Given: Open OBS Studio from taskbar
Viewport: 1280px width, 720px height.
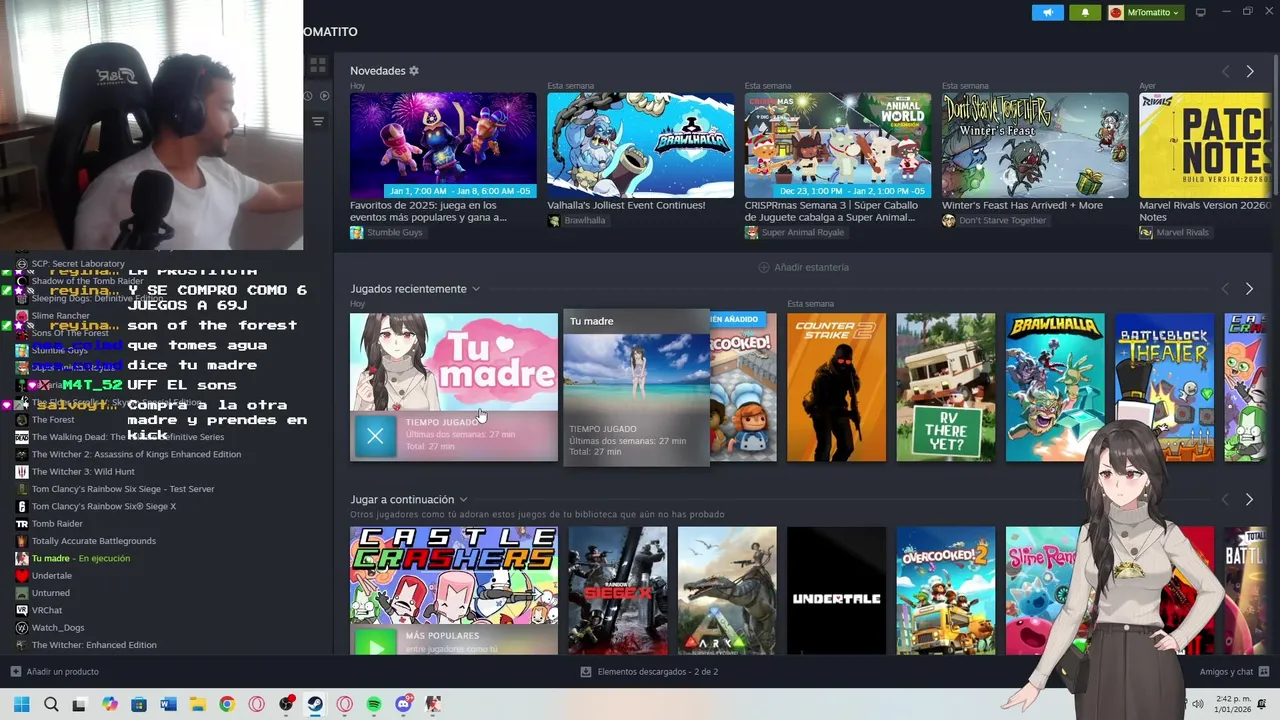Looking at the screenshot, I should (286, 704).
